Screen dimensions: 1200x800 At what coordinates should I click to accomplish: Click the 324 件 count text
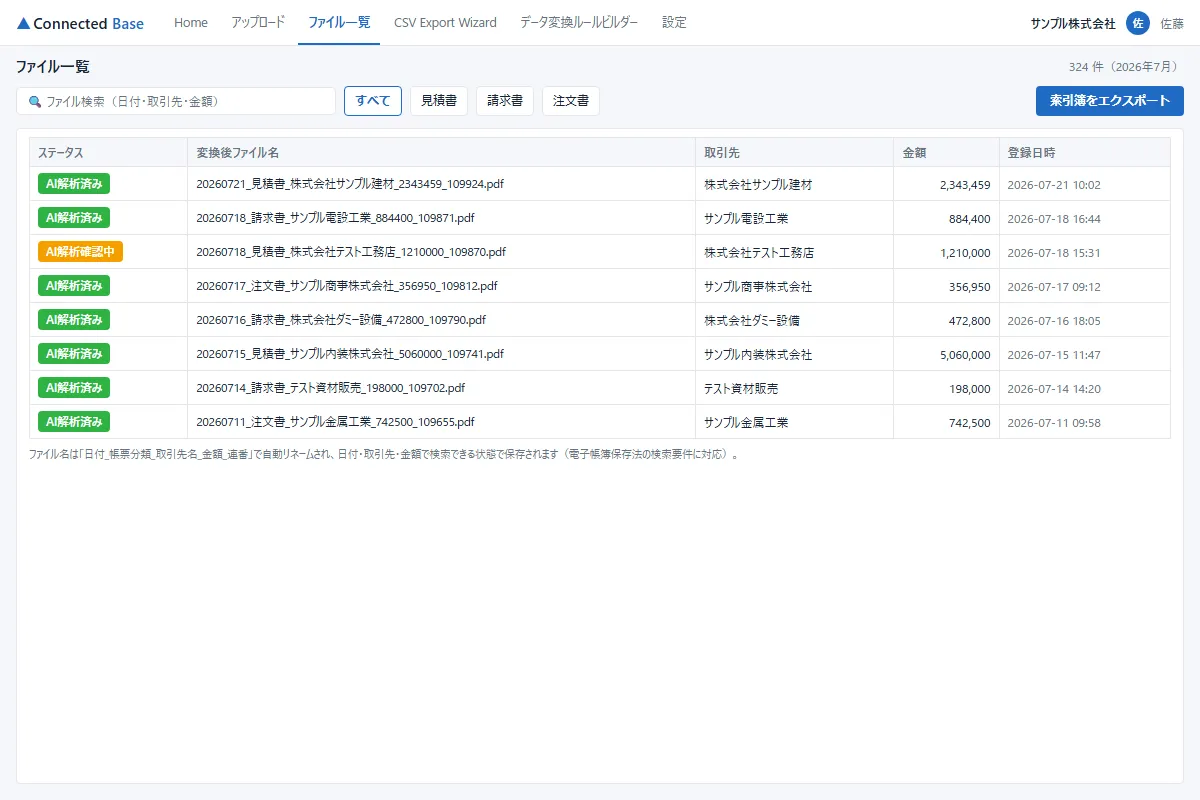(1126, 67)
